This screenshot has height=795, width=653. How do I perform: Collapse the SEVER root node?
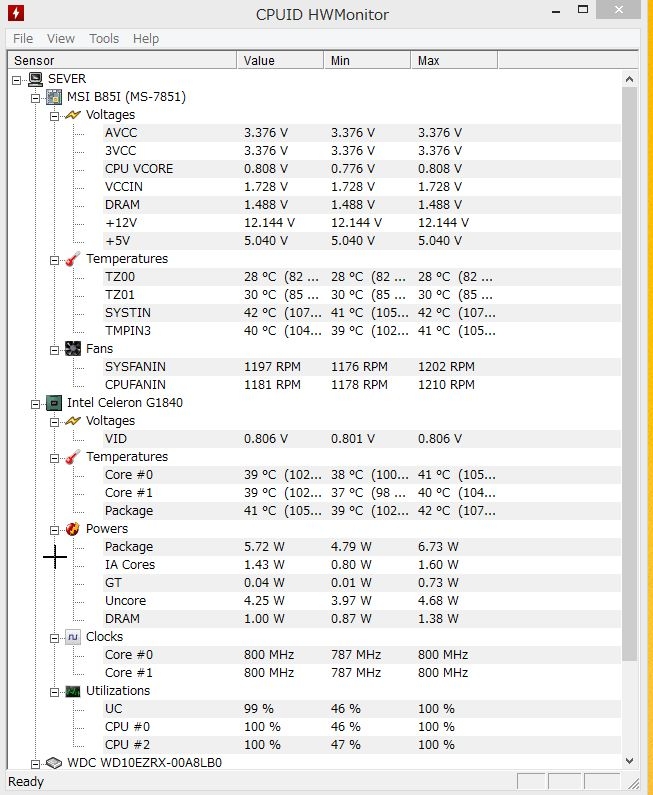coord(17,80)
